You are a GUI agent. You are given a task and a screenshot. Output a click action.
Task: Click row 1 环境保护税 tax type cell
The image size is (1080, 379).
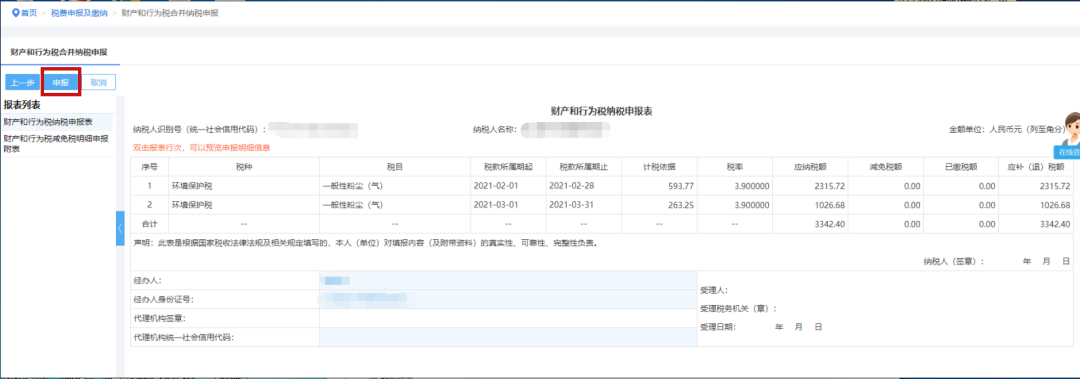(x=244, y=186)
